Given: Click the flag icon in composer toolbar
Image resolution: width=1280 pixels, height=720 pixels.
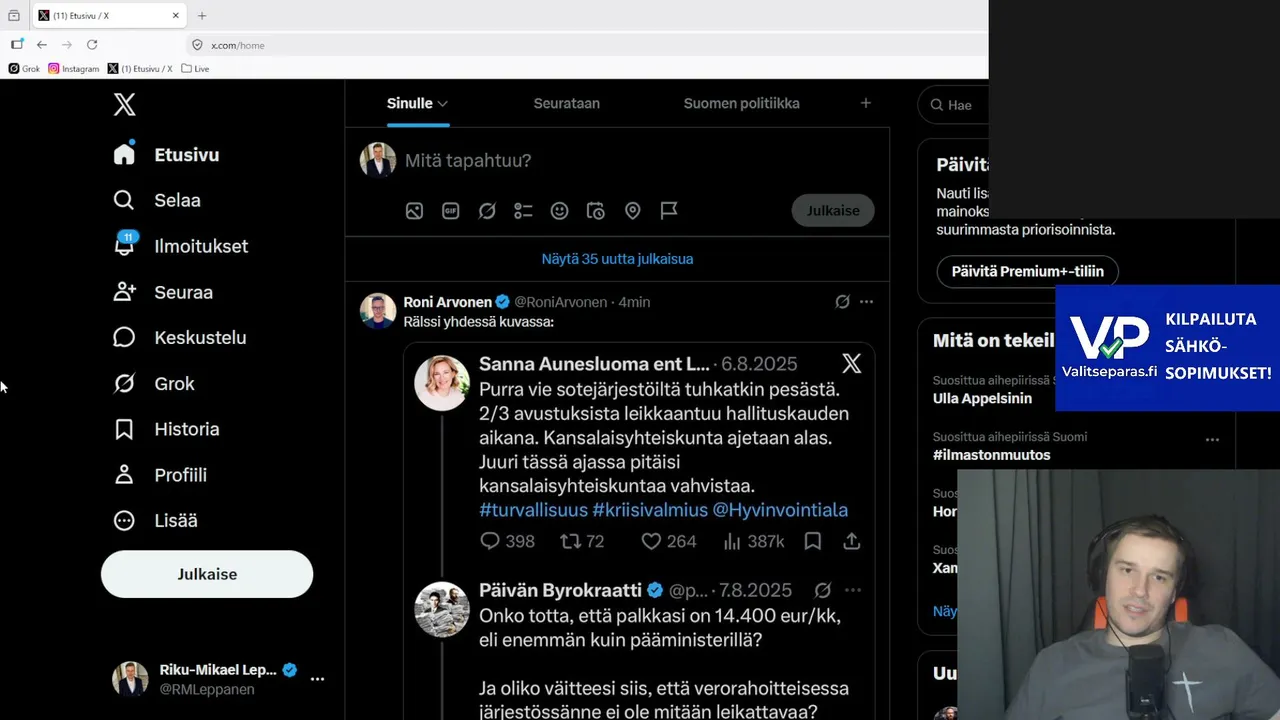Looking at the screenshot, I should pos(669,211).
